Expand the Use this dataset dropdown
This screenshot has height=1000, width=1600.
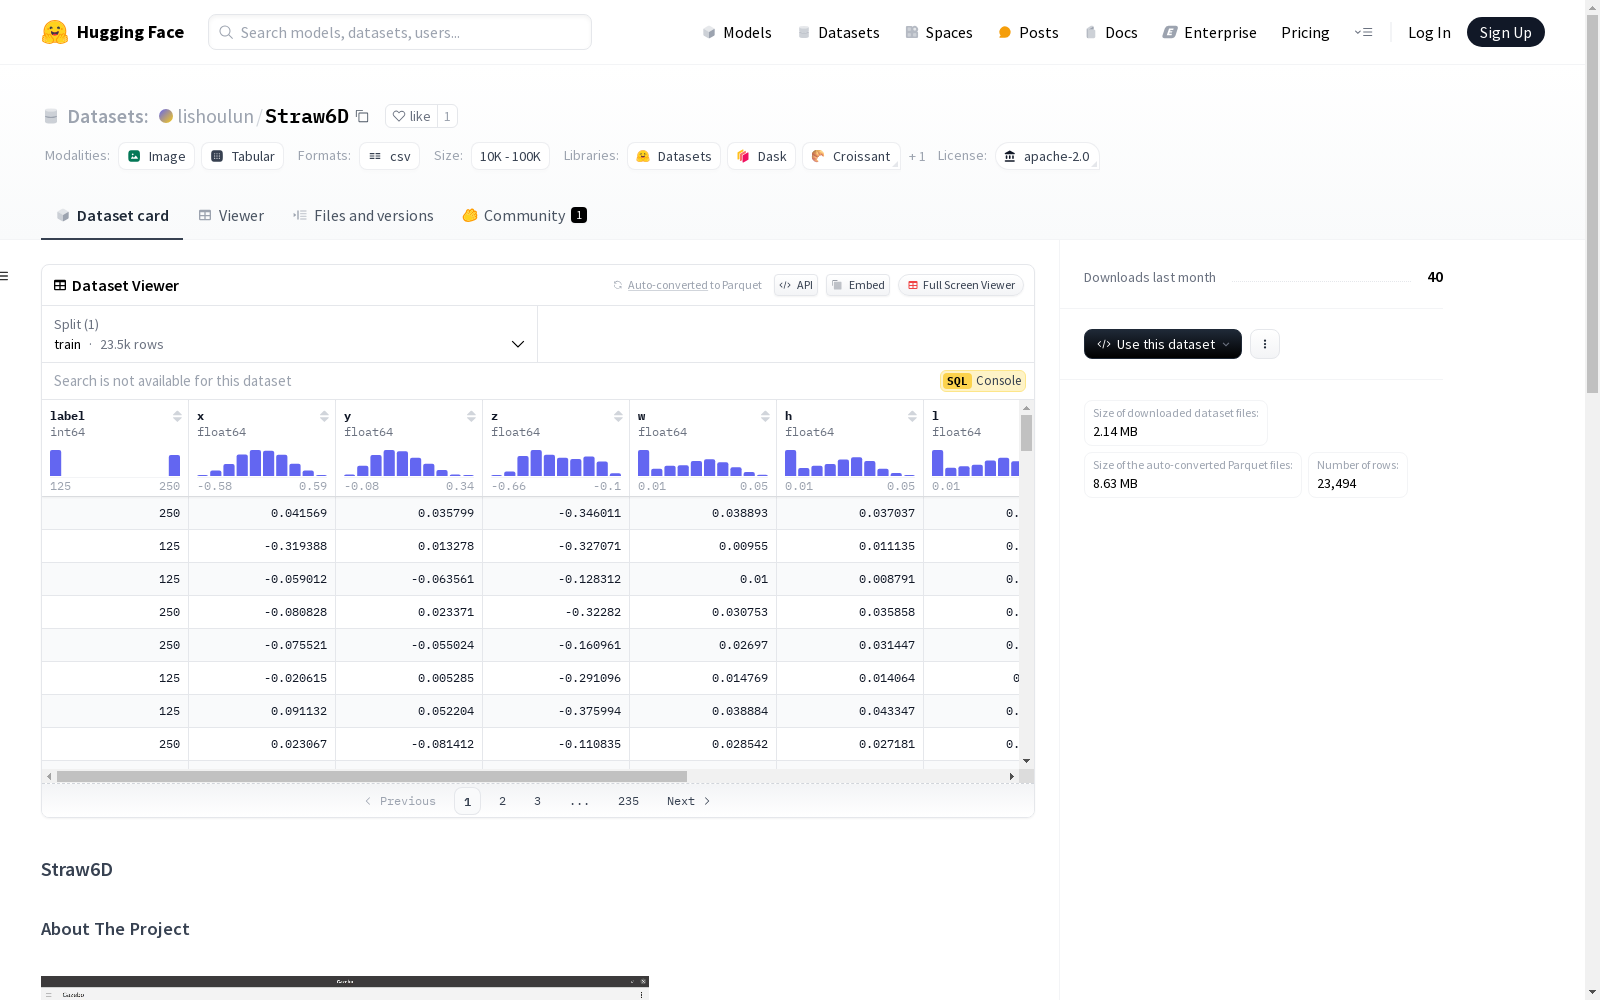click(x=1163, y=344)
